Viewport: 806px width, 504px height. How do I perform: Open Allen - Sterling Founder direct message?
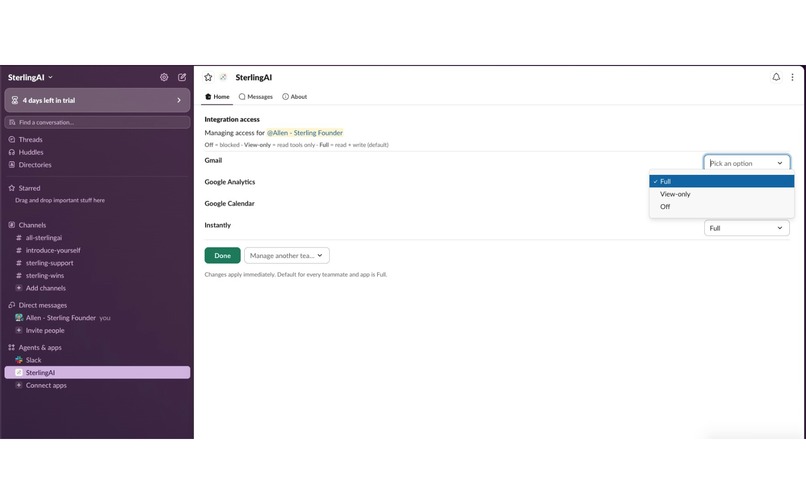[x=61, y=318]
